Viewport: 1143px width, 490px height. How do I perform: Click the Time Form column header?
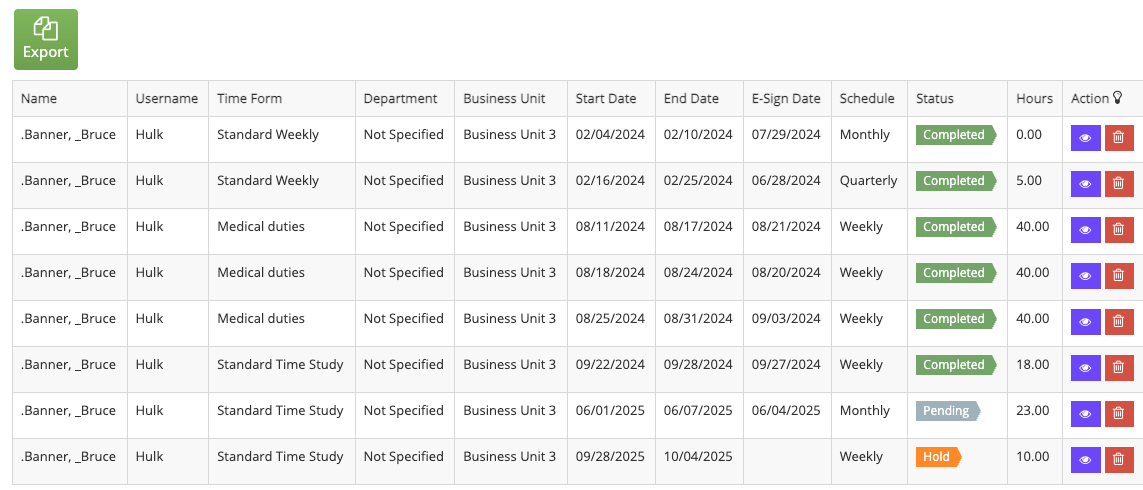[x=249, y=98]
